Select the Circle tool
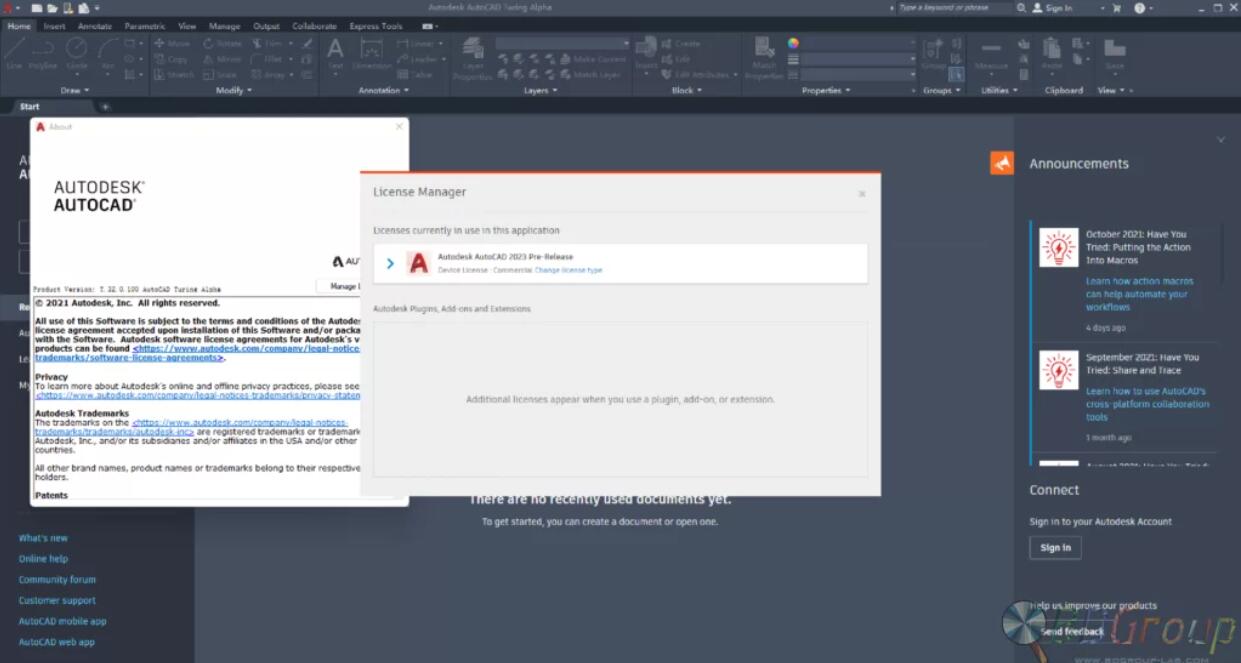The image size is (1241, 663). point(77,55)
